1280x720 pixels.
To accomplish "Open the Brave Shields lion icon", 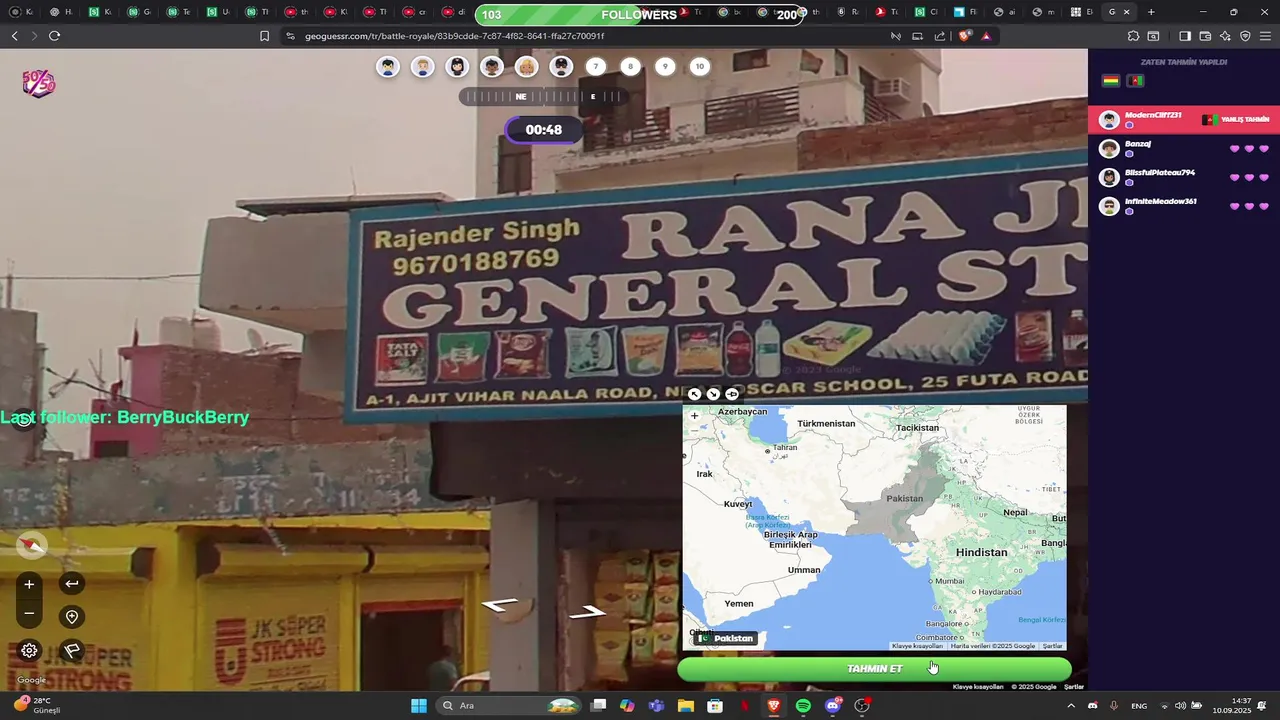I will pyautogui.click(x=964, y=36).
